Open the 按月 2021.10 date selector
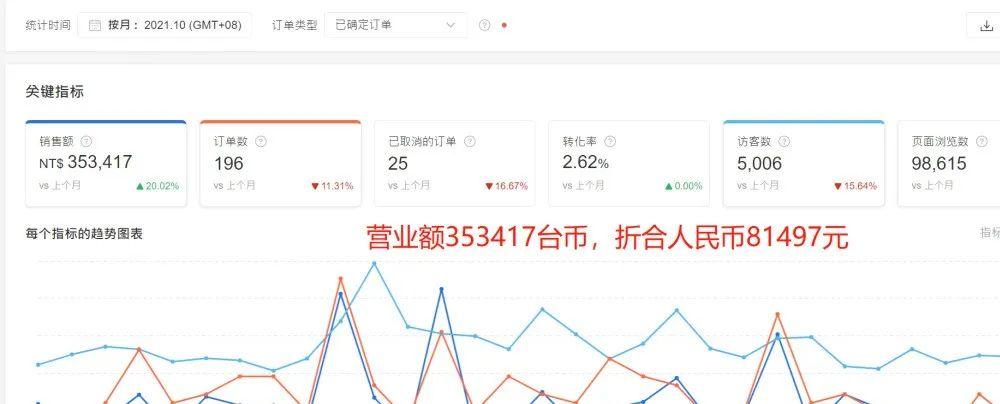 165,26
